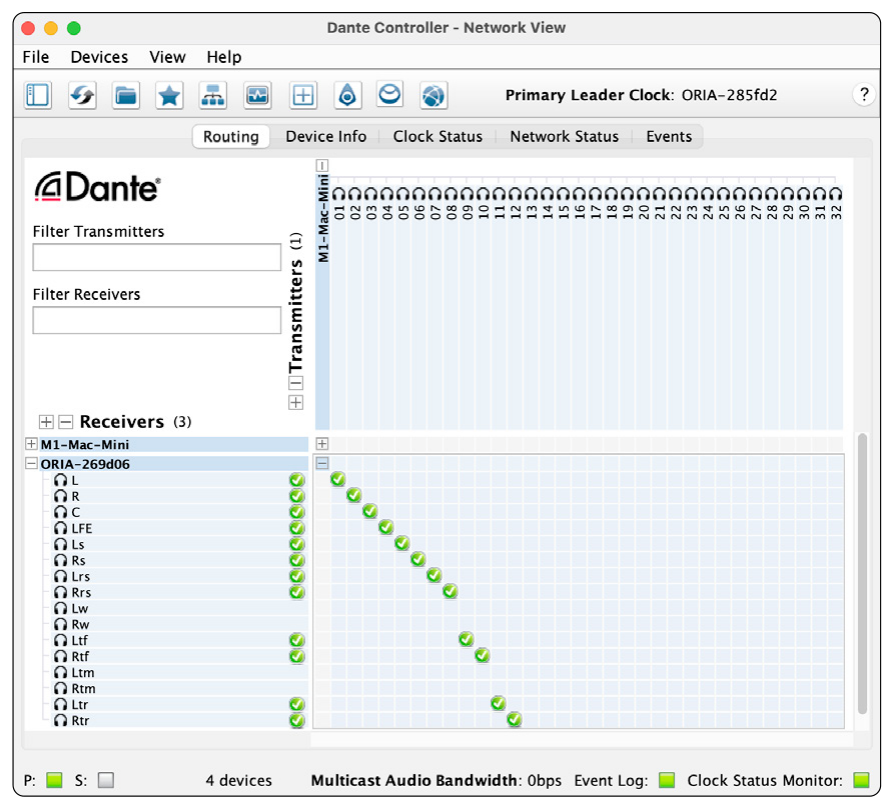Toggle subscription of Ltf to channel 09
Screen dimensions: 894x809
466,639
